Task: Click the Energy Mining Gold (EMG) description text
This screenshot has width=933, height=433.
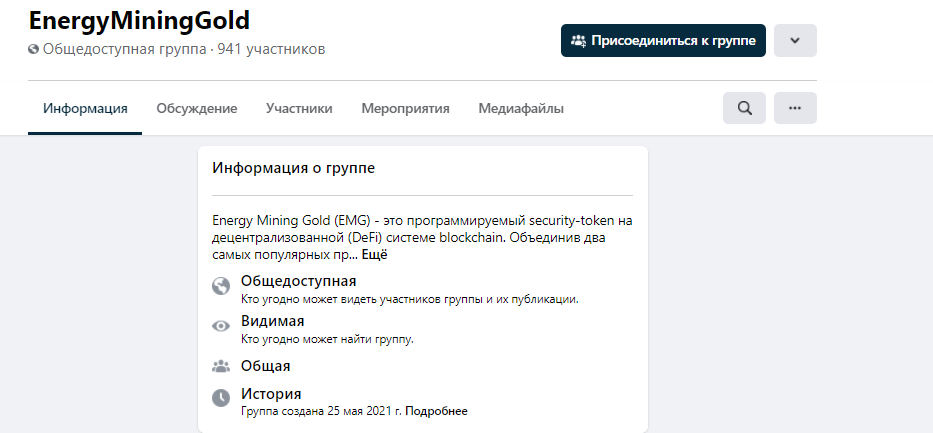Action: click(422, 238)
